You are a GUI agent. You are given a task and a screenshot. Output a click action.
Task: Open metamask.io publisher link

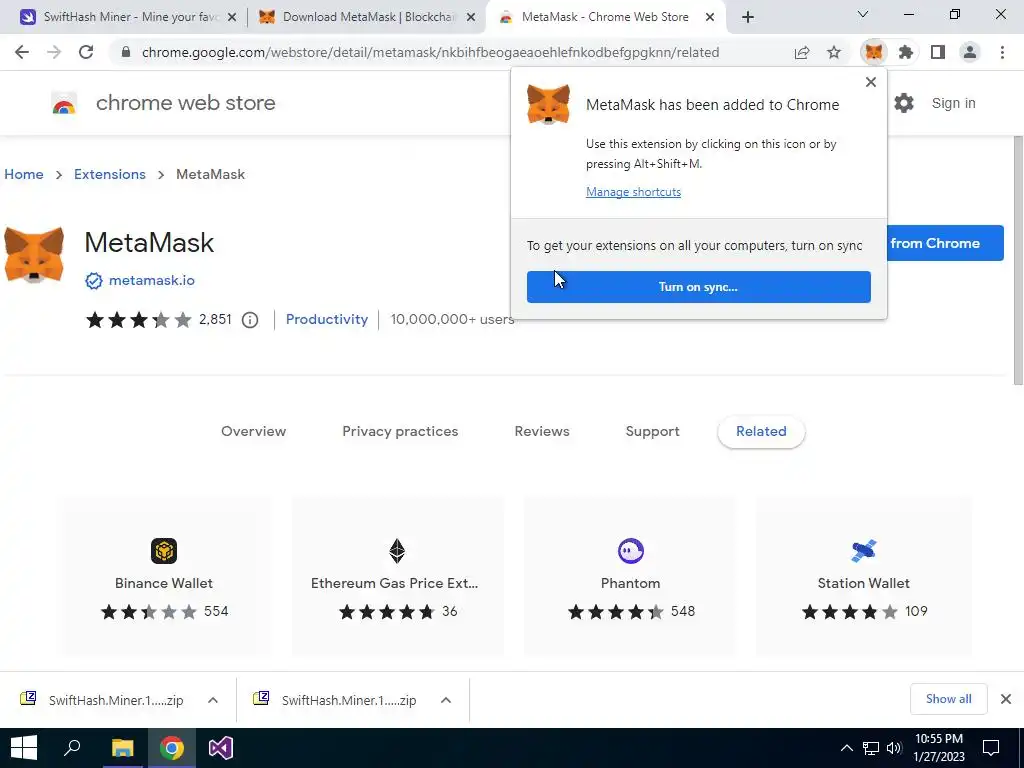tap(152, 281)
